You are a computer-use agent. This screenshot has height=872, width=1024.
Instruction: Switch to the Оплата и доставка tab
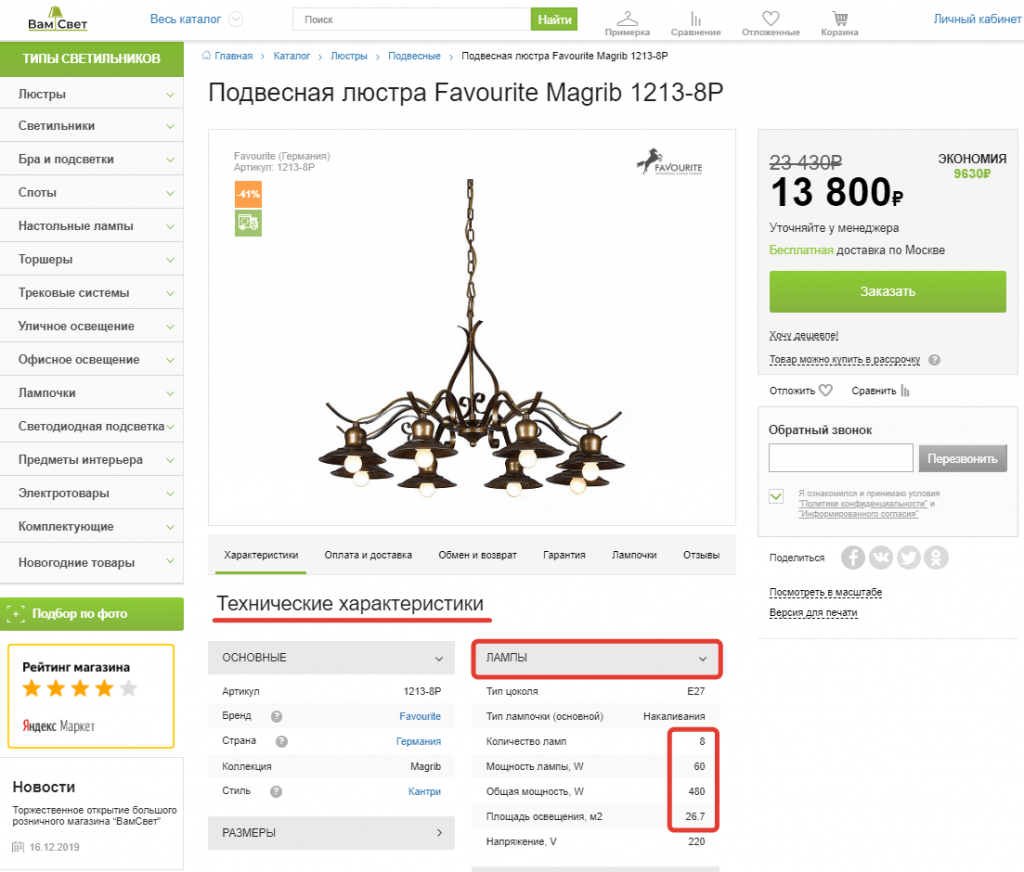click(368, 555)
